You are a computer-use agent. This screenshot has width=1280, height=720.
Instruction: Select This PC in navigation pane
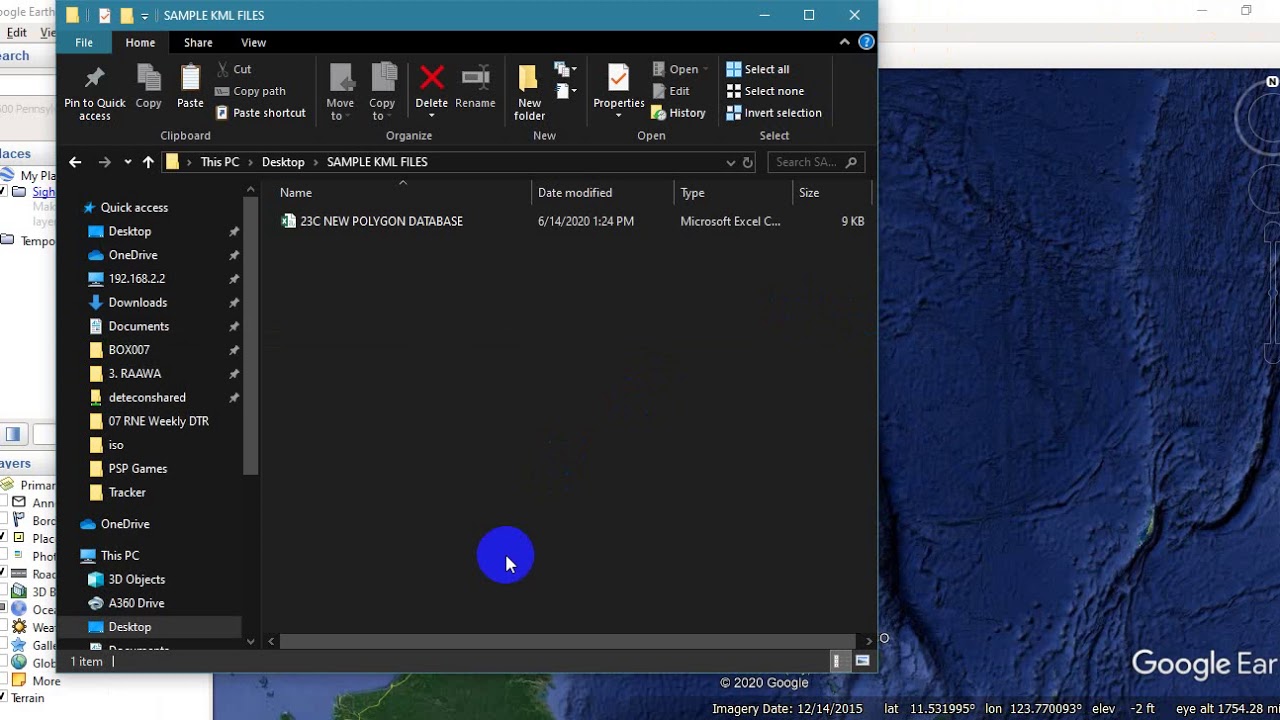tap(109, 556)
